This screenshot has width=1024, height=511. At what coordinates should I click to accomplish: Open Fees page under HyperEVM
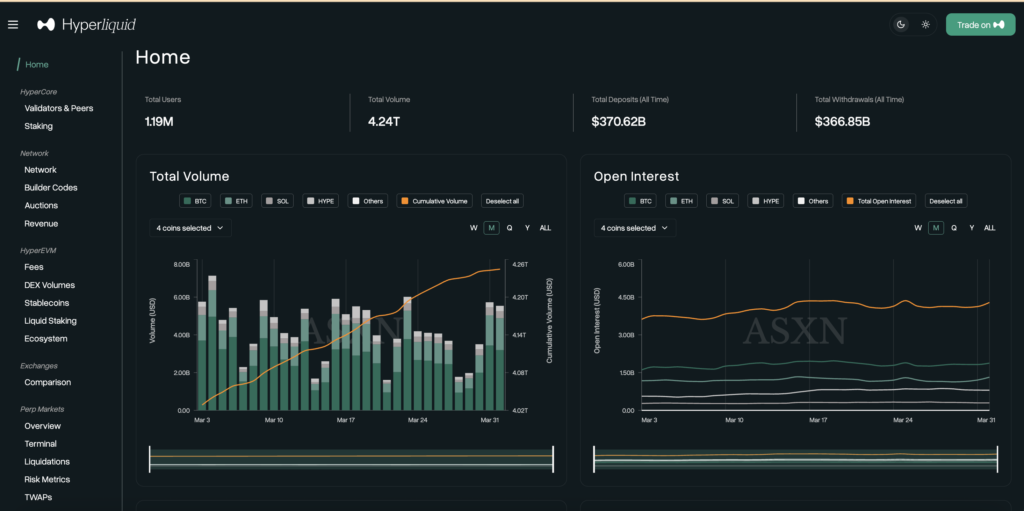(34, 267)
